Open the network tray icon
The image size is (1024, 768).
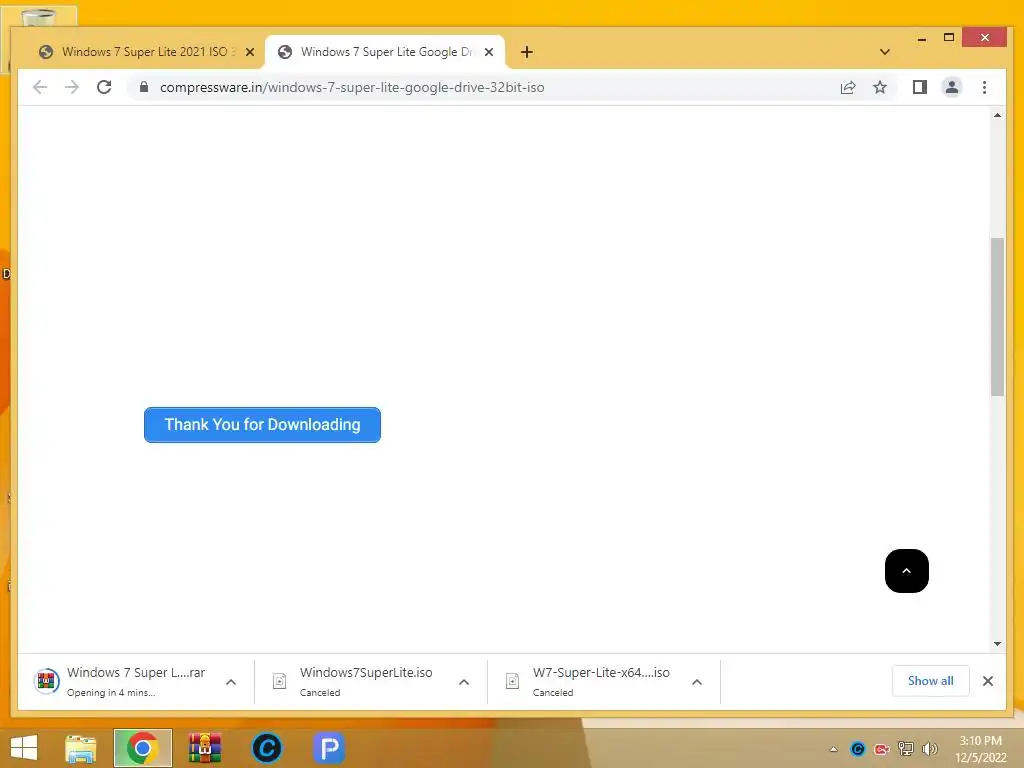906,749
